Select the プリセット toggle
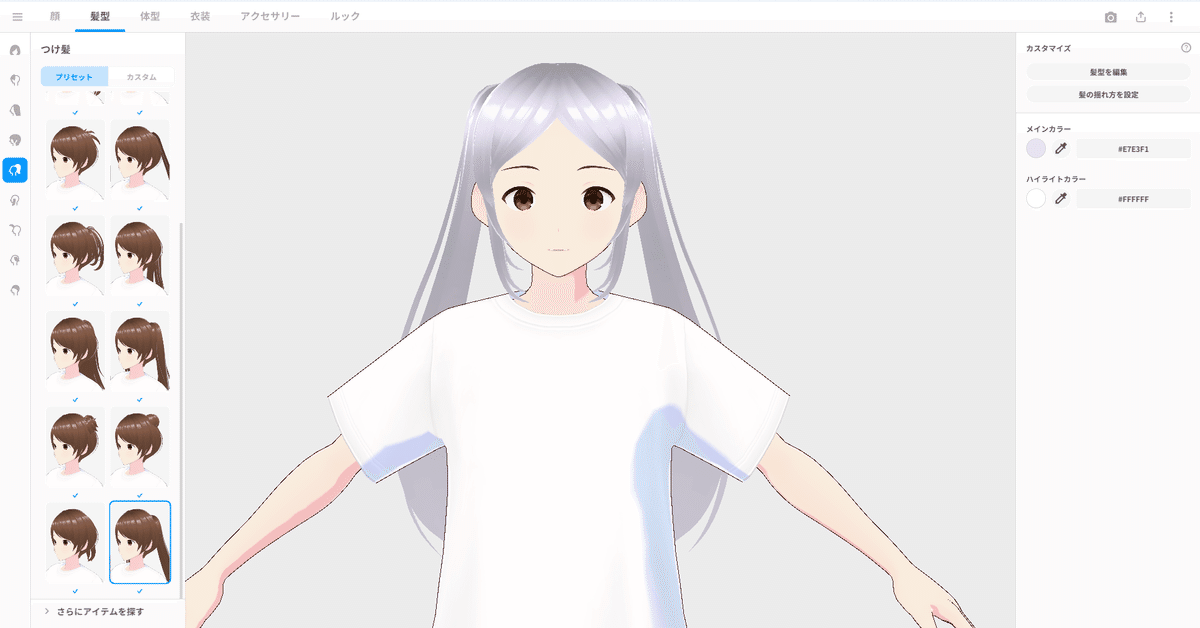This screenshot has width=1200, height=628. pyautogui.click(x=74, y=77)
